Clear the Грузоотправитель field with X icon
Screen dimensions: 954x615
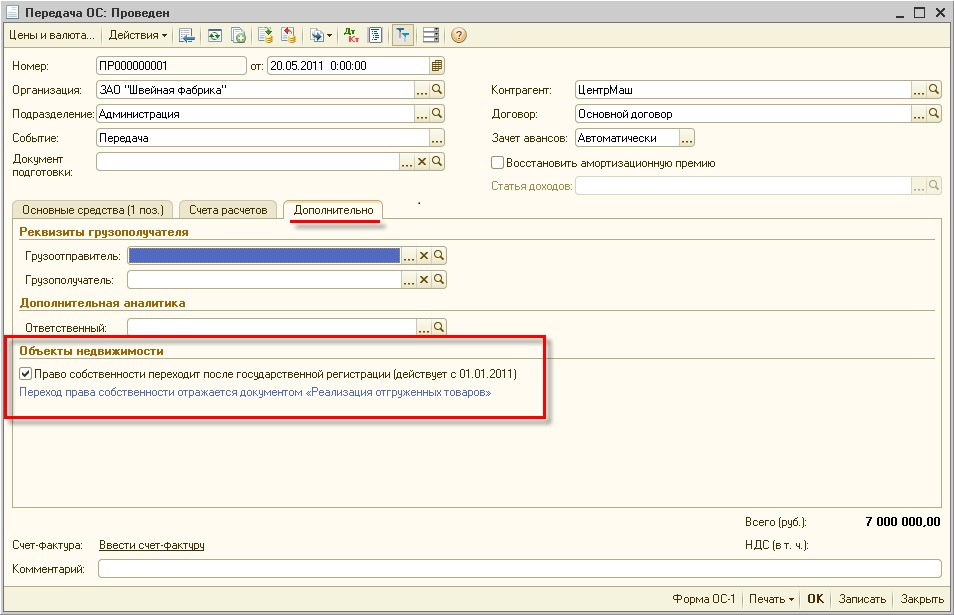[423, 256]
